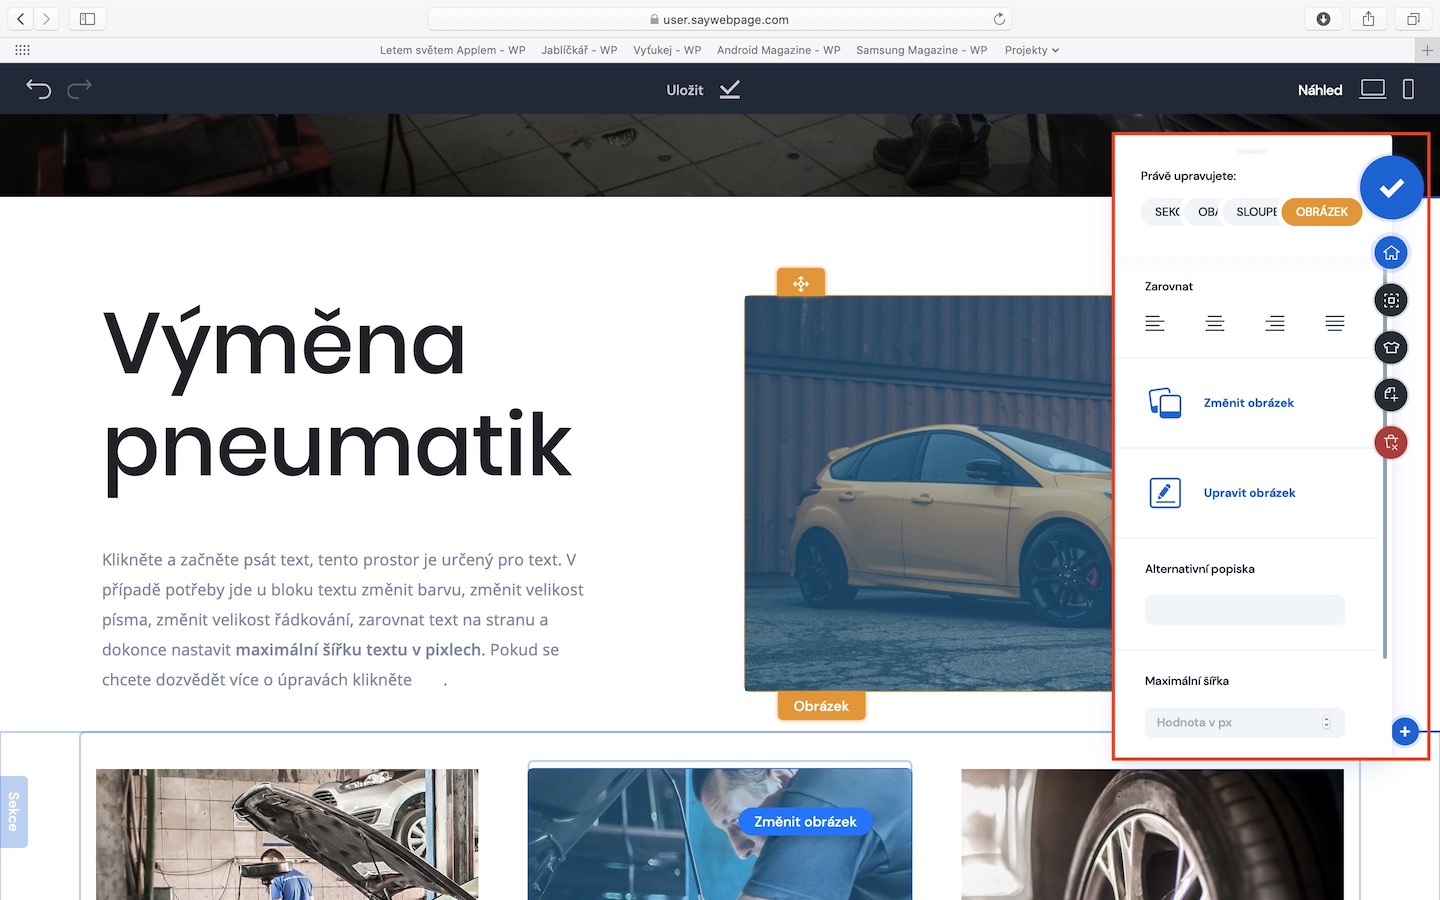
Task: Open the Samsung Magazine - WP bookmark
Action: (x=921, y=50)
